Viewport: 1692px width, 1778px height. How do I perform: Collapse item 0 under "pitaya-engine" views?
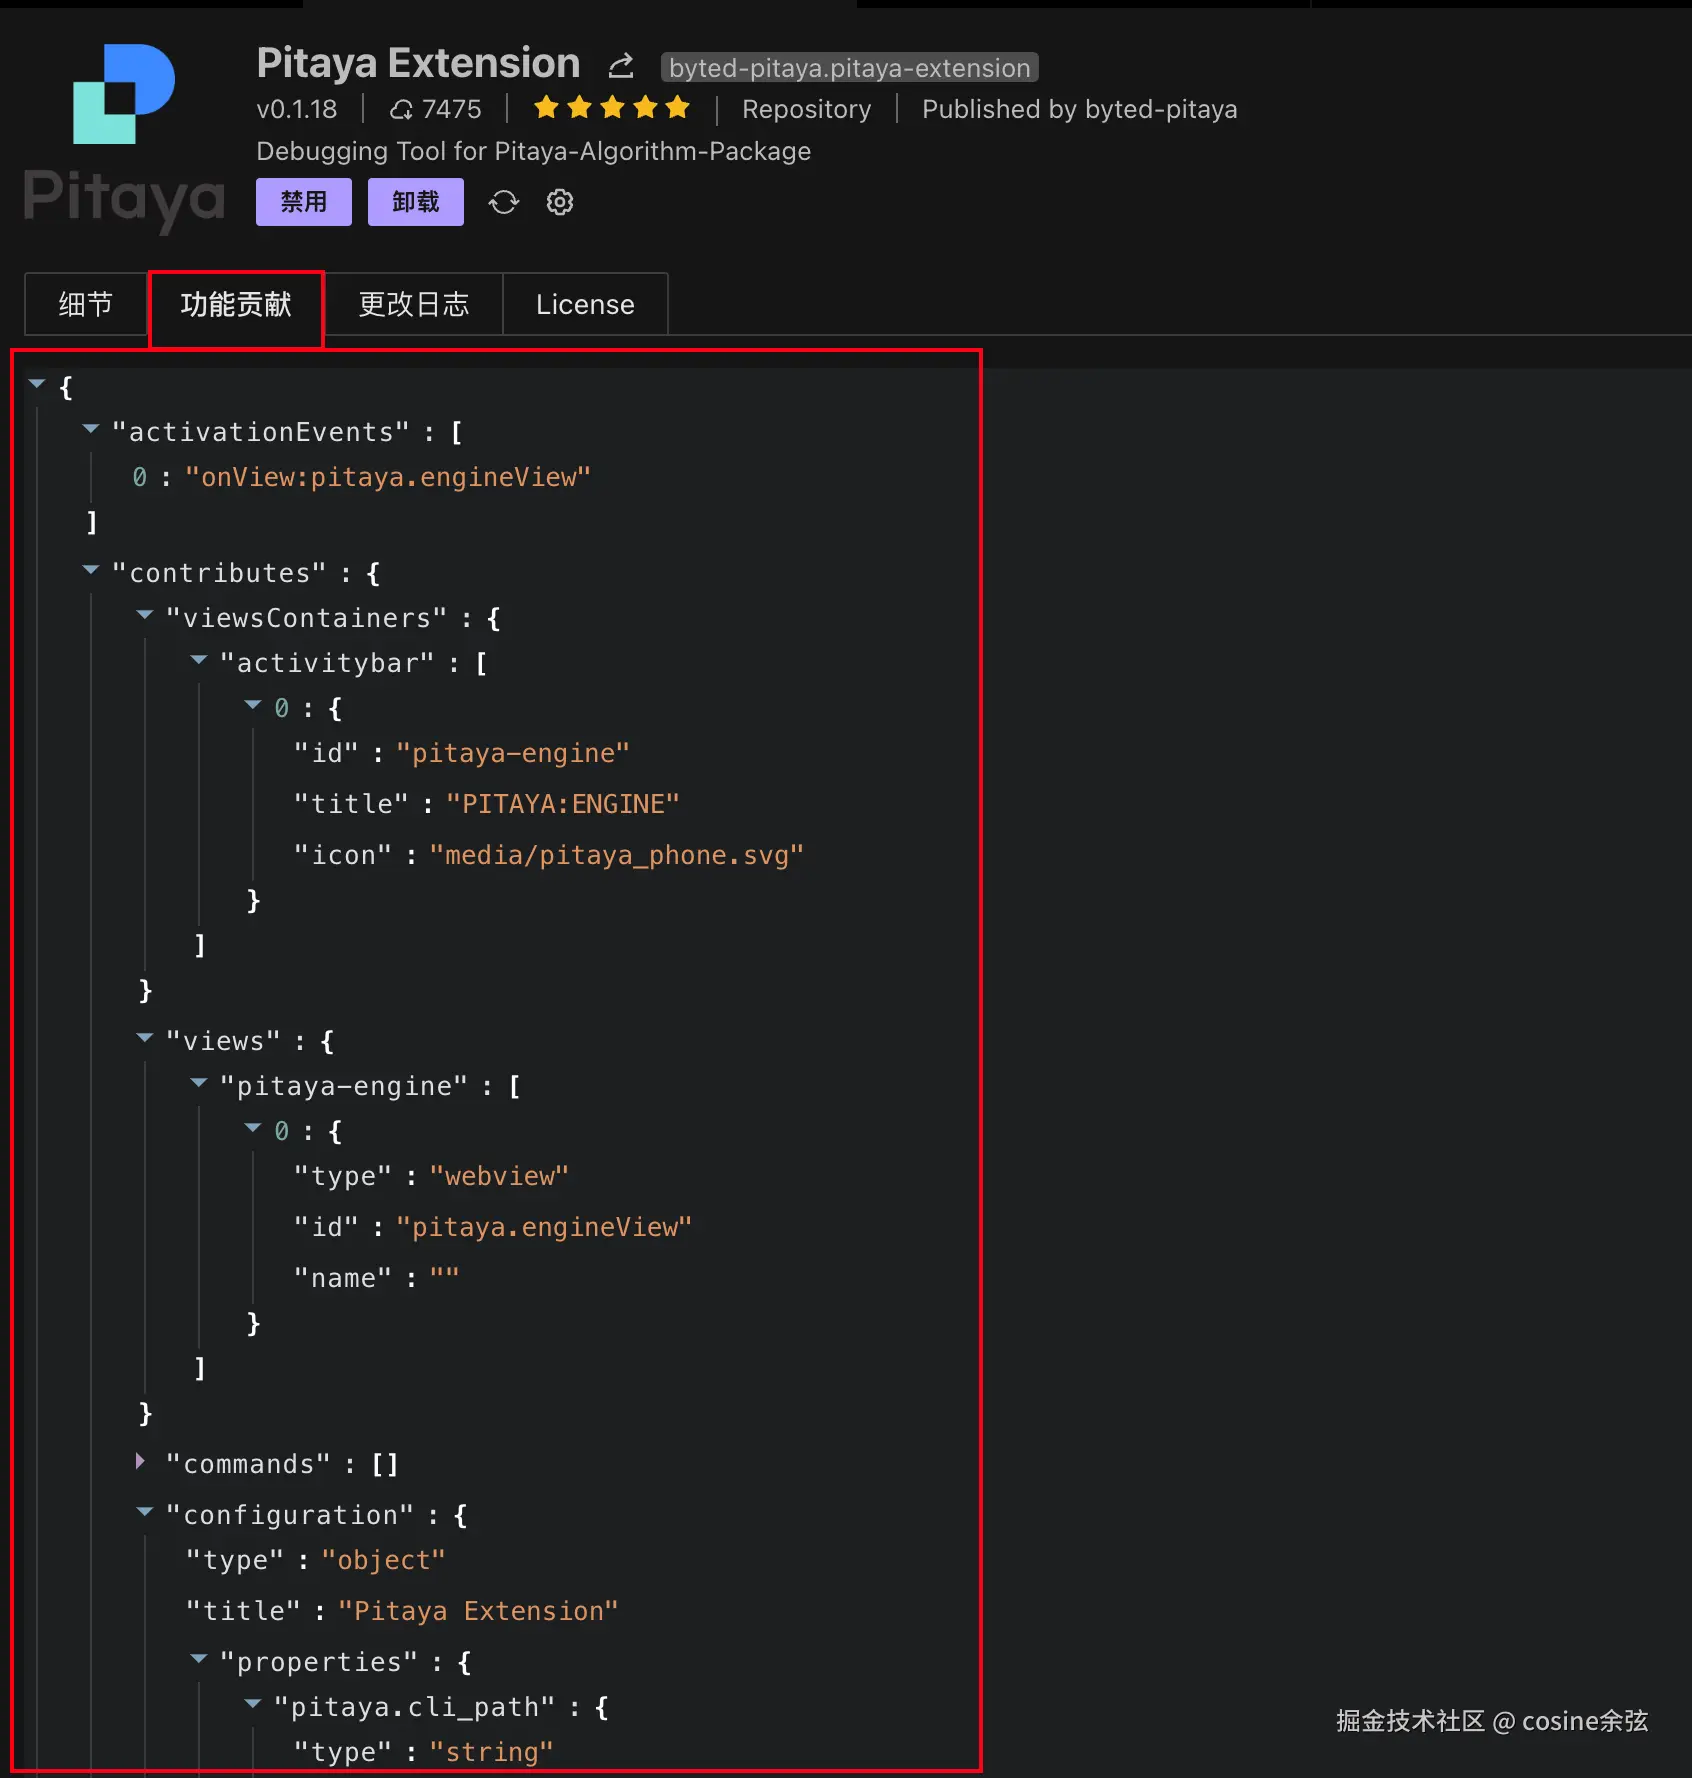253,1129
